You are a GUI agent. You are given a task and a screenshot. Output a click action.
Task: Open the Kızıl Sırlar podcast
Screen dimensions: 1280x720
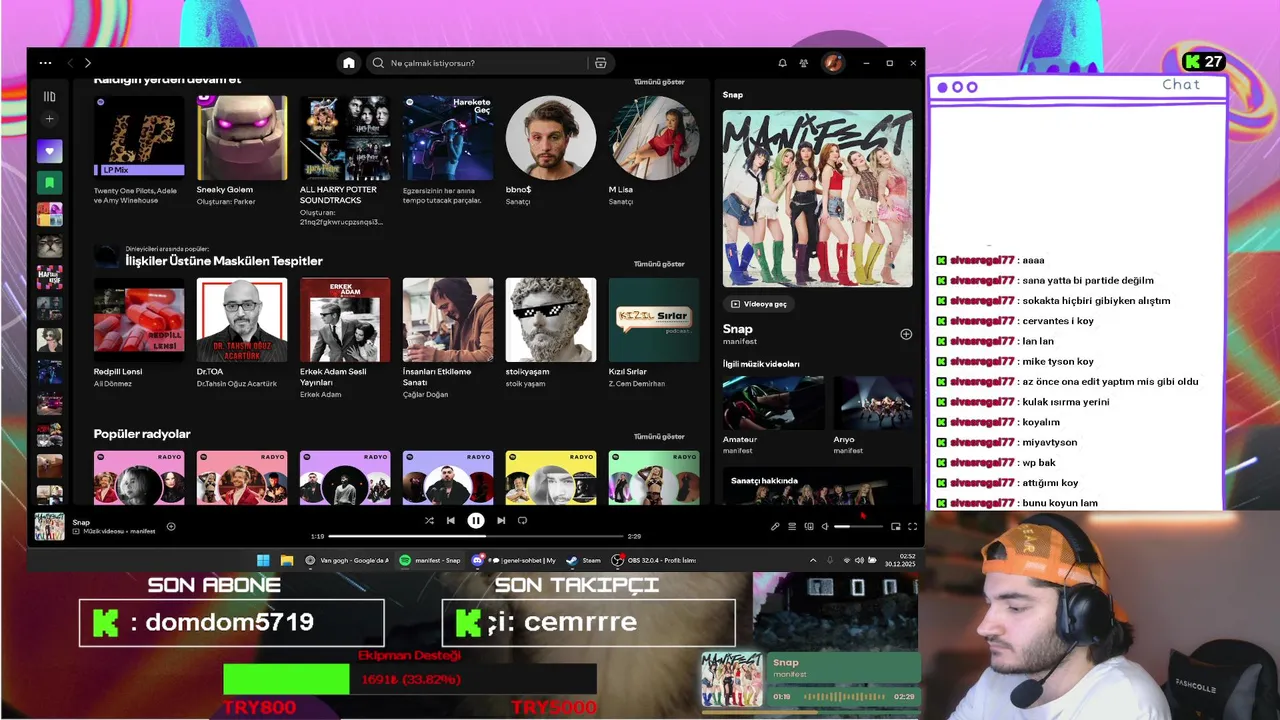point(654,333)
